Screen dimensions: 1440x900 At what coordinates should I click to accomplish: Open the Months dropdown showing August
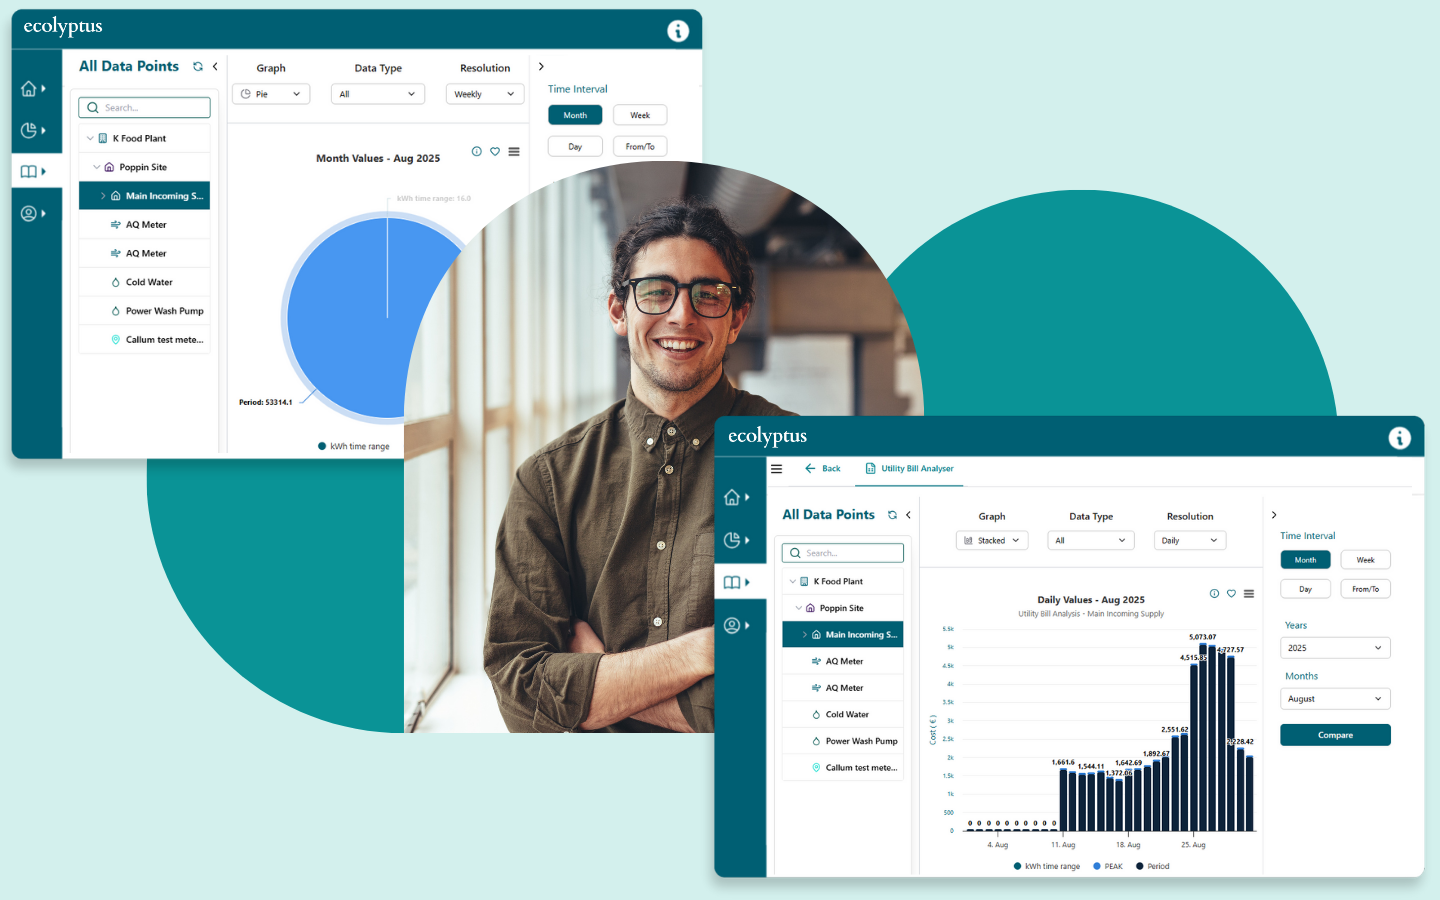pyautogui.click(x=1335, y=699)
